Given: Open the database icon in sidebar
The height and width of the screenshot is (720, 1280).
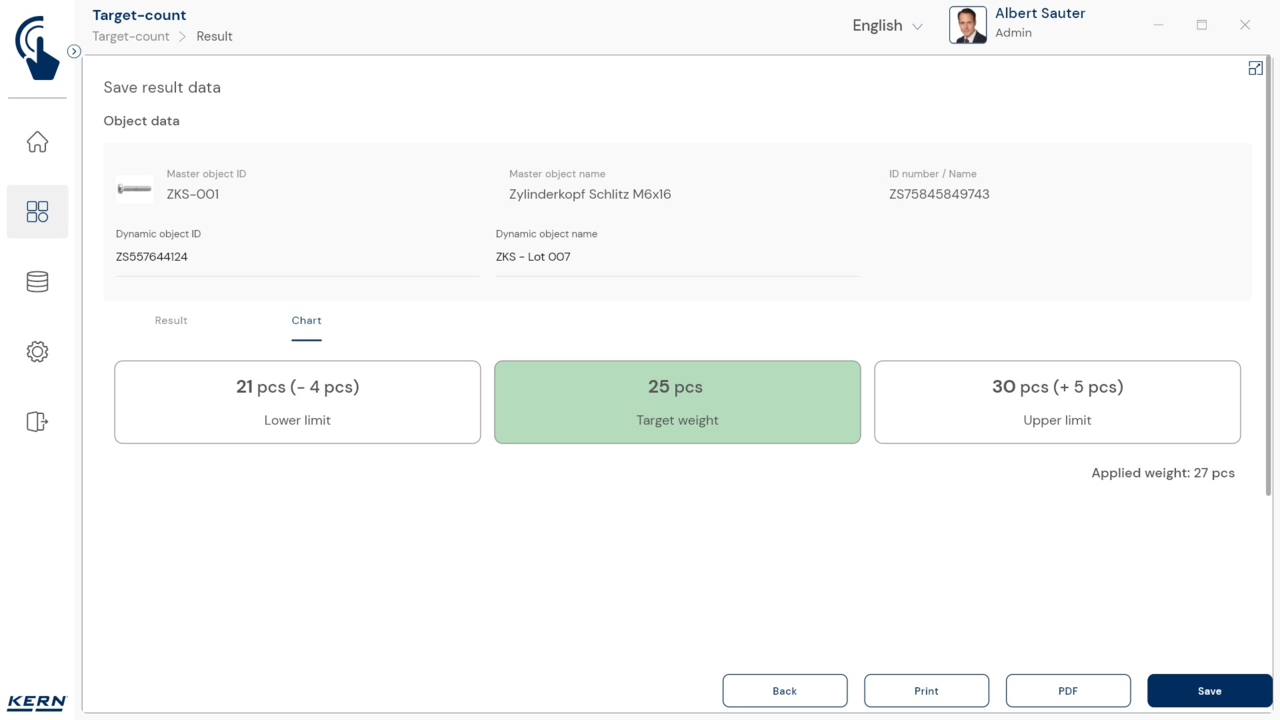Looking at the screenshot, I should coord(37,282).
